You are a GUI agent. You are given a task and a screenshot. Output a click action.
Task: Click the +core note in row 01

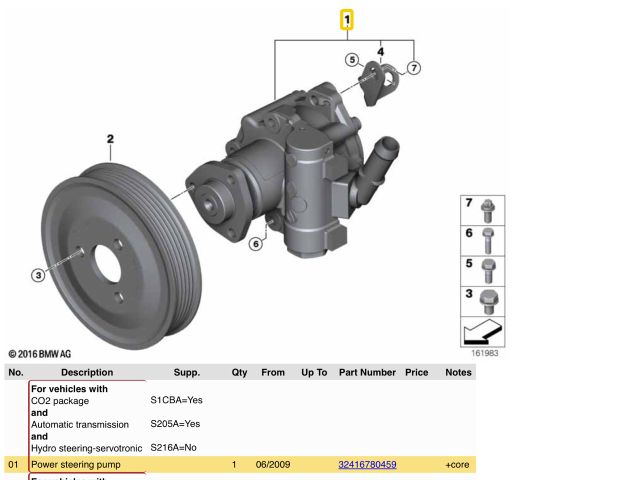pos(458,465)
